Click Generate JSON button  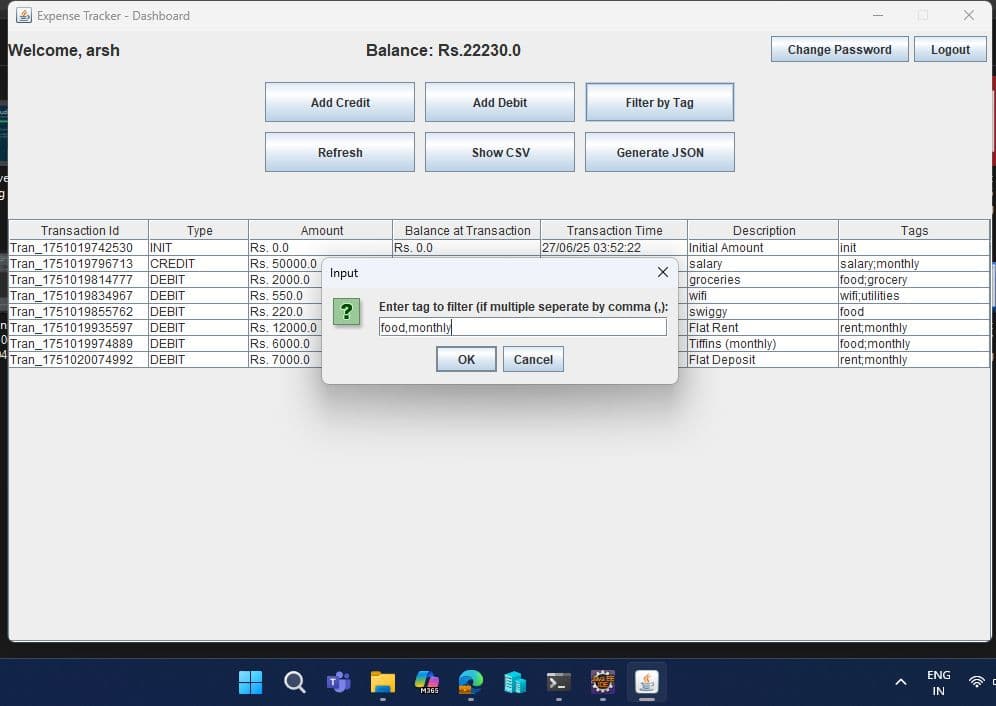(x=659, y=153)
